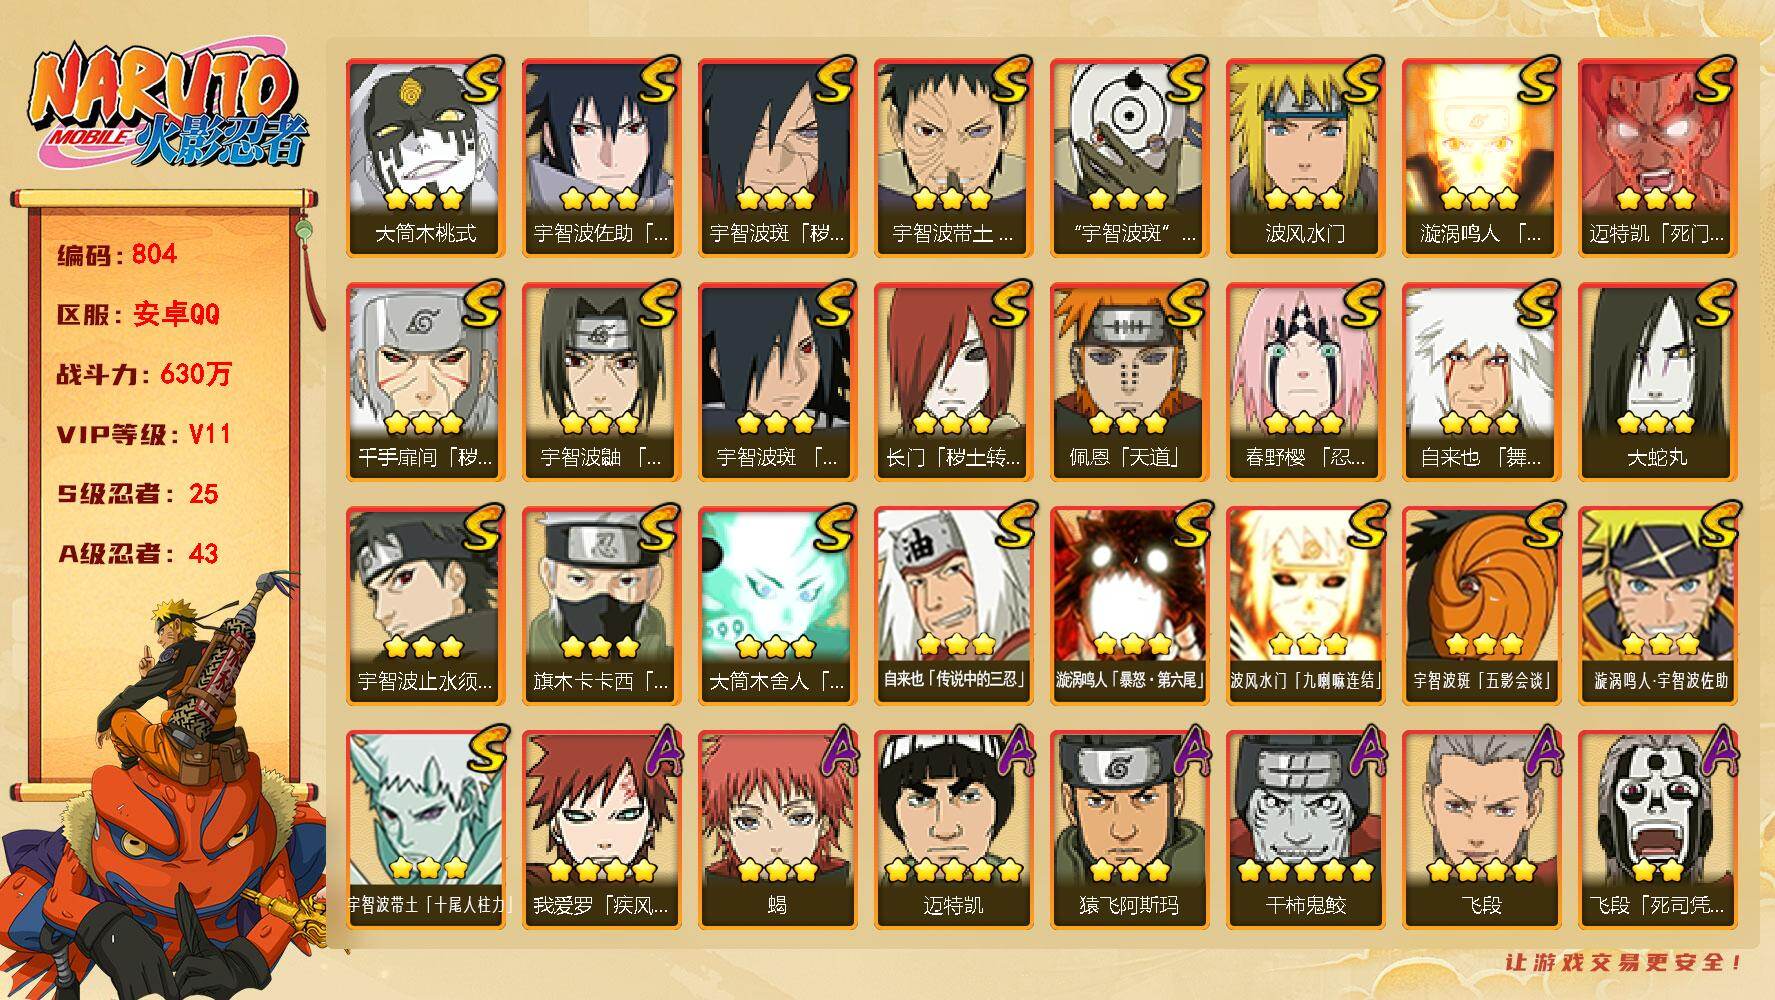Open the 迈特凯 five-star card

tap(953, 830)
